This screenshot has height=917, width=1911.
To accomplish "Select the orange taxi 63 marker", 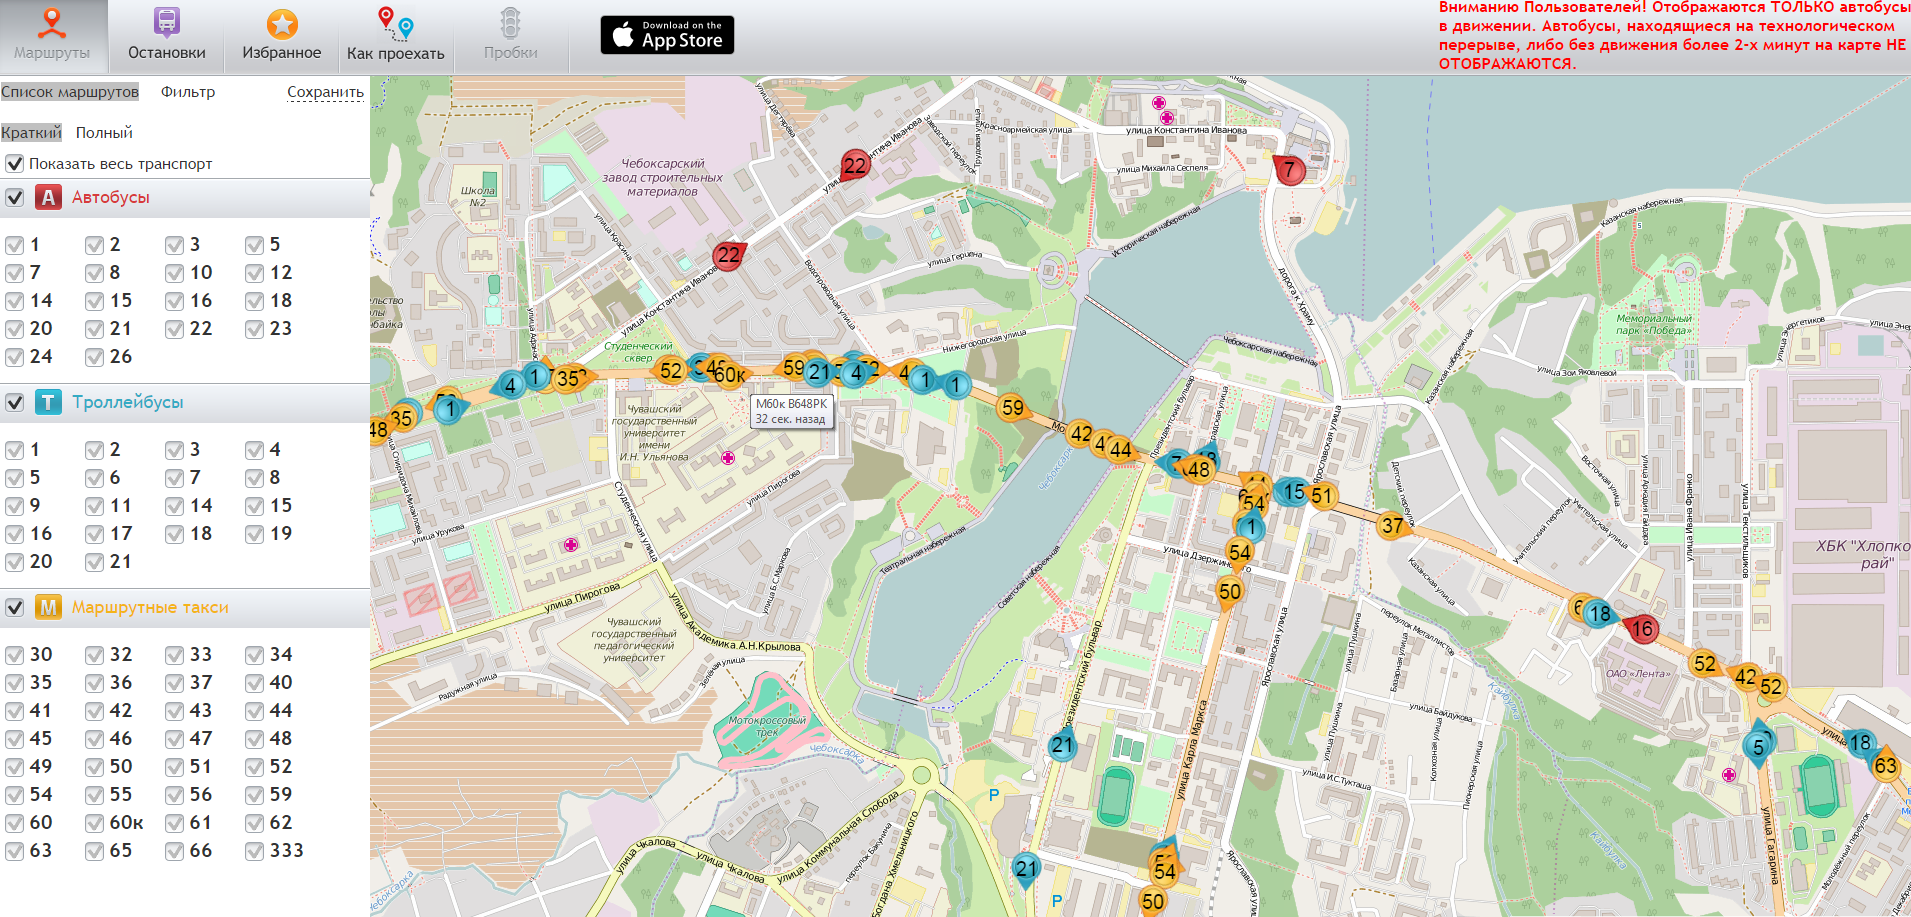I will (x=1885, y=766).
